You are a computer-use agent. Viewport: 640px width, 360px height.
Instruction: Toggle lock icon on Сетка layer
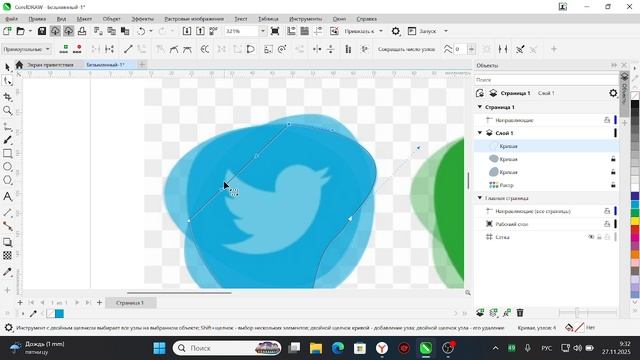pos(599,237)
